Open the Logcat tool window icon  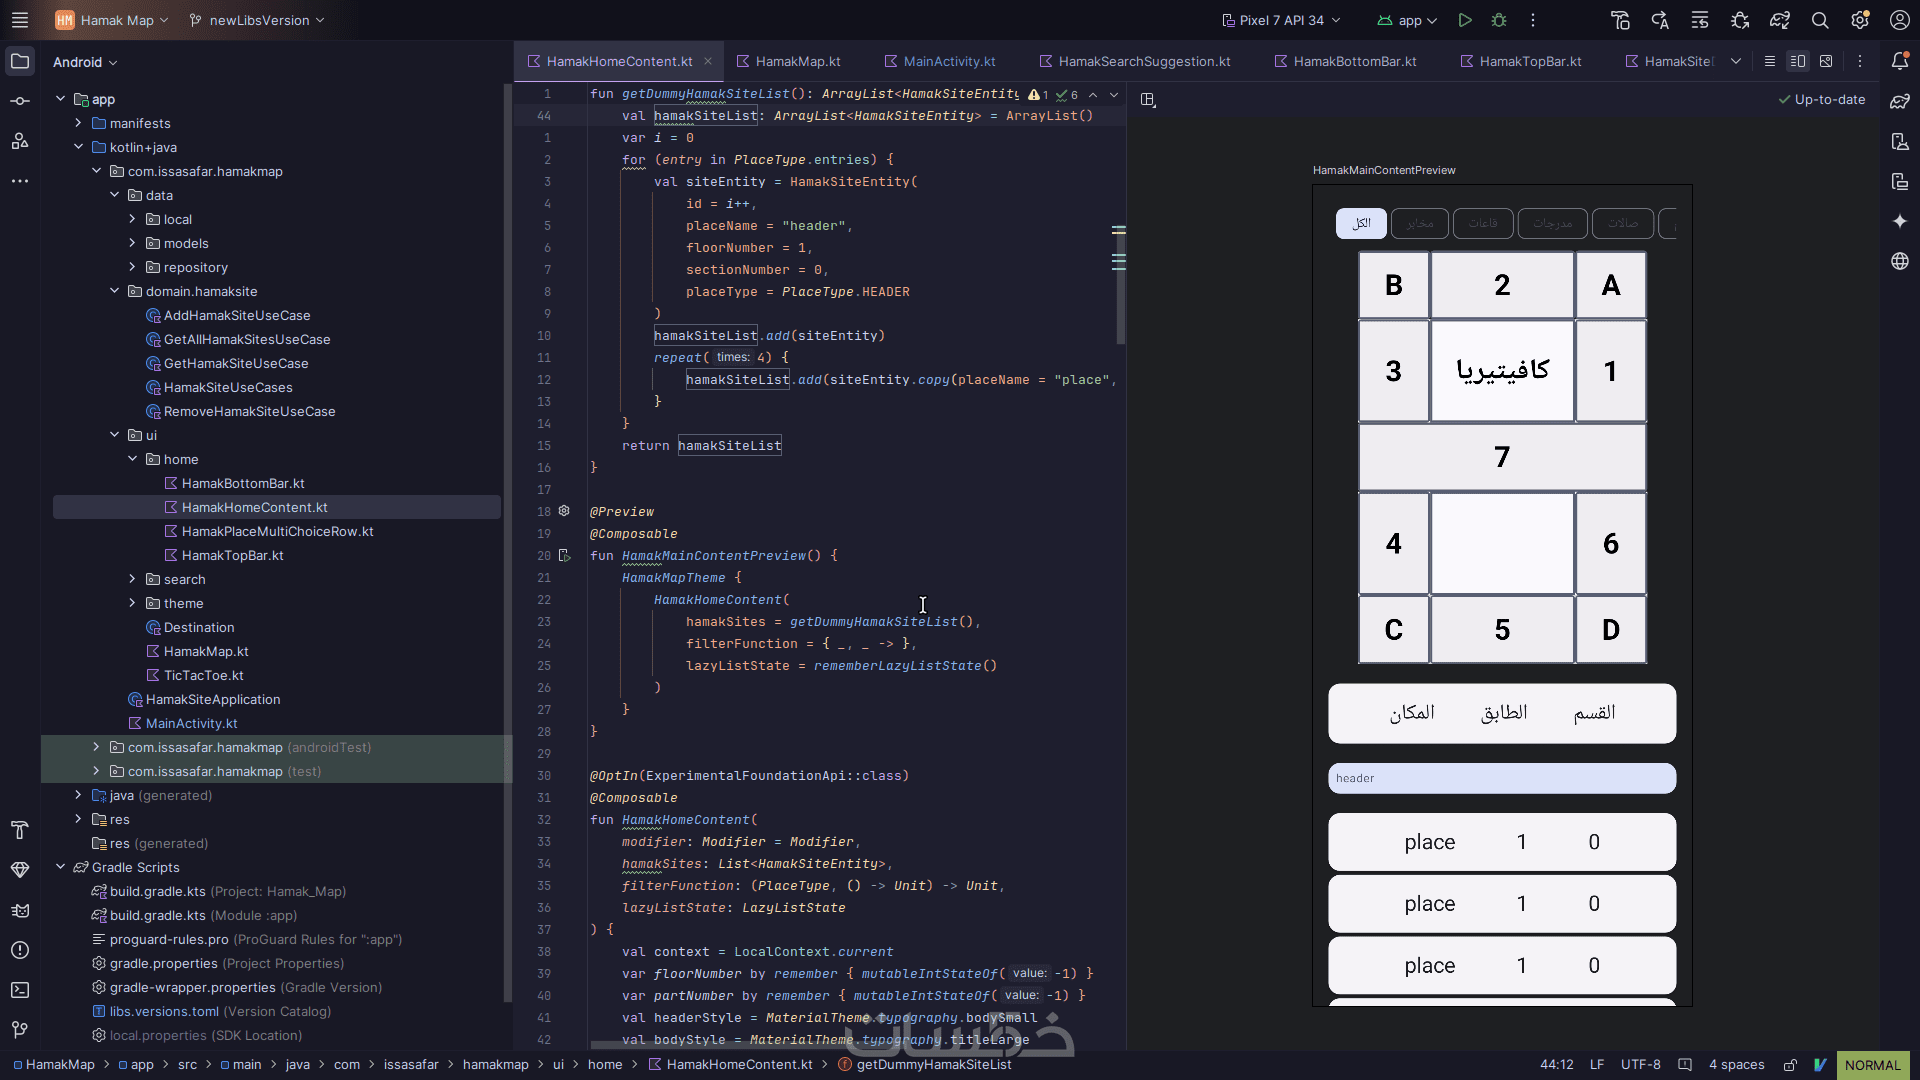click(x=20, y=910)
